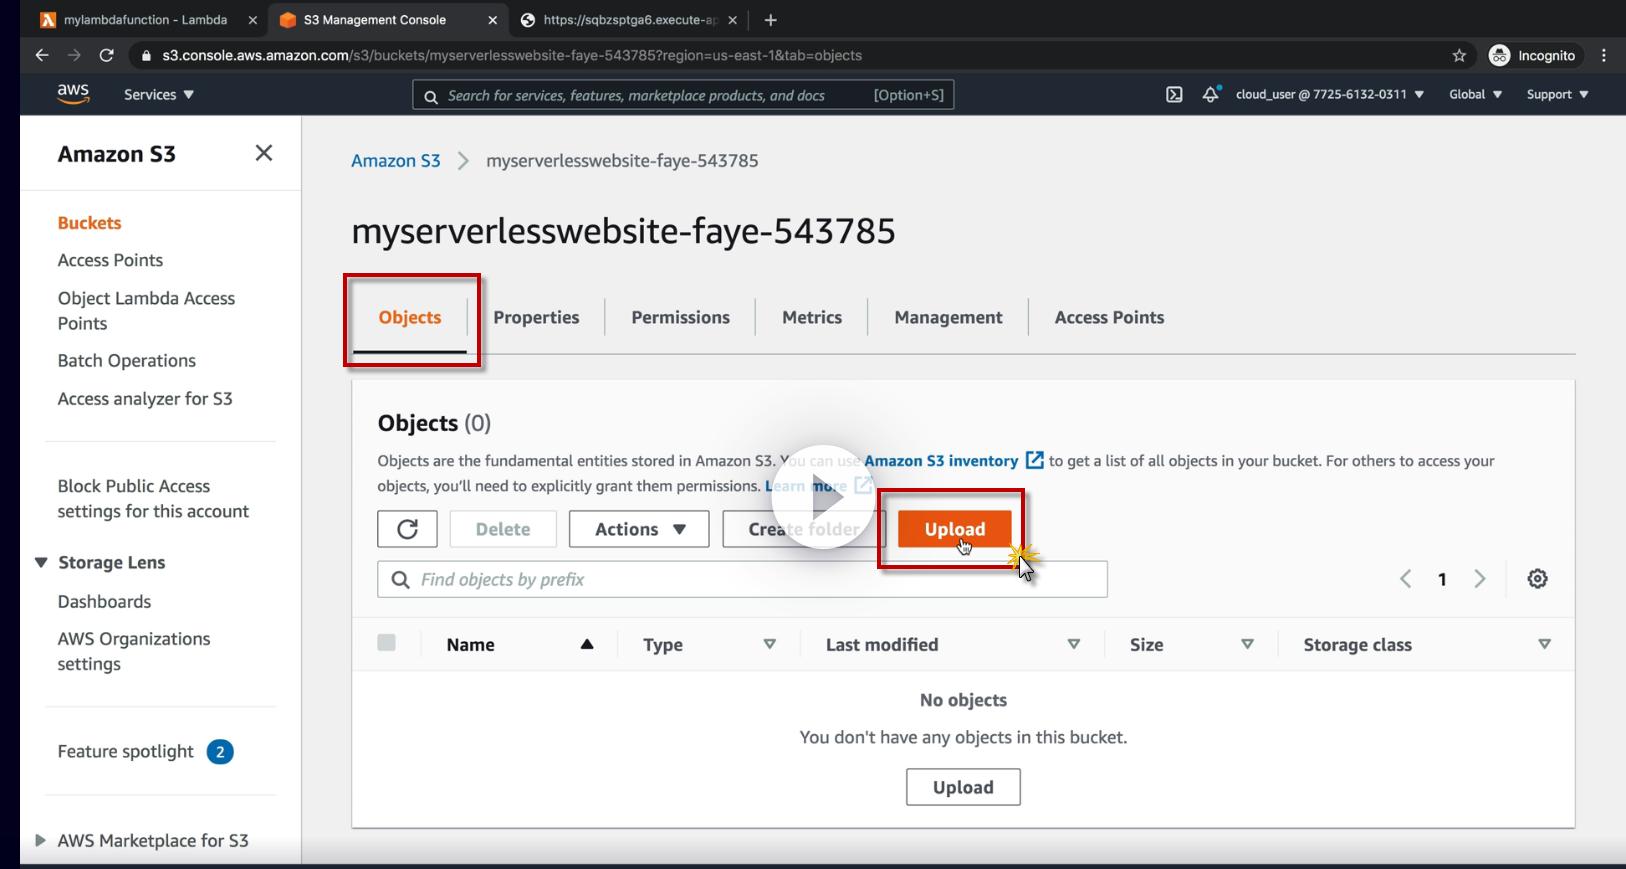The image size is (1626, 869).
Task: Bookmark this page with the star icon
Action: pyautogui.click(x=1459, y=56)
